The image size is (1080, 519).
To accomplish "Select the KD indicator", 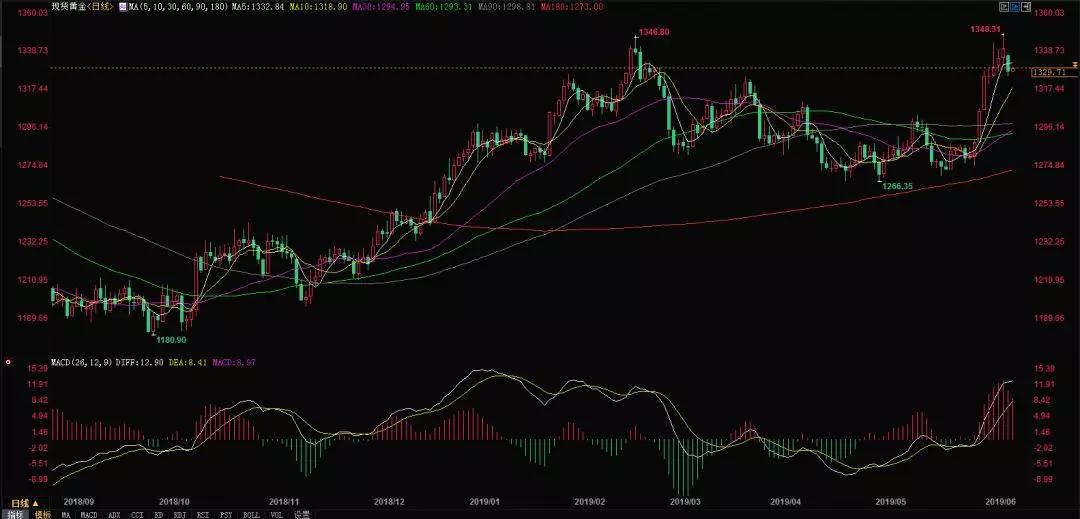I will (158, 514).
